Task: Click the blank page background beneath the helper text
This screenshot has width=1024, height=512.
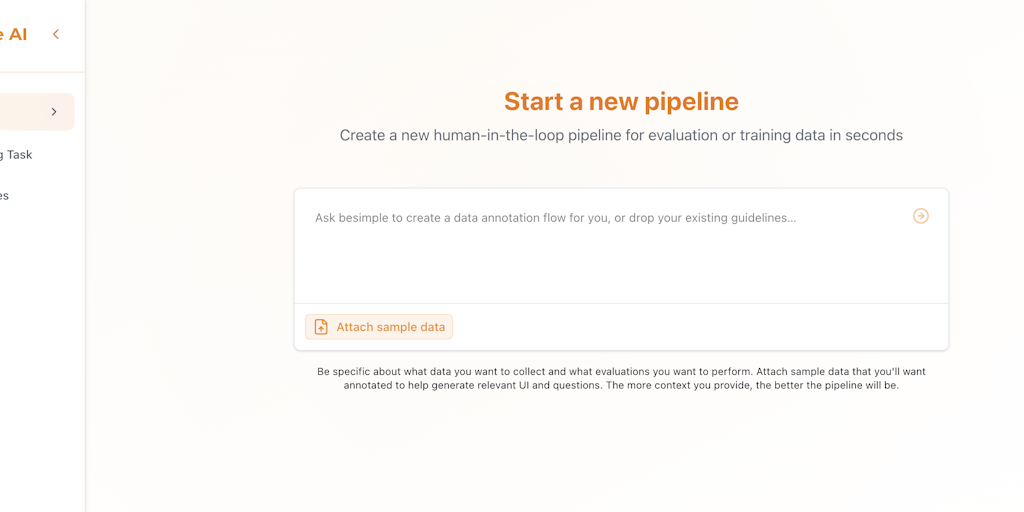Action: (x=621, y=451)
